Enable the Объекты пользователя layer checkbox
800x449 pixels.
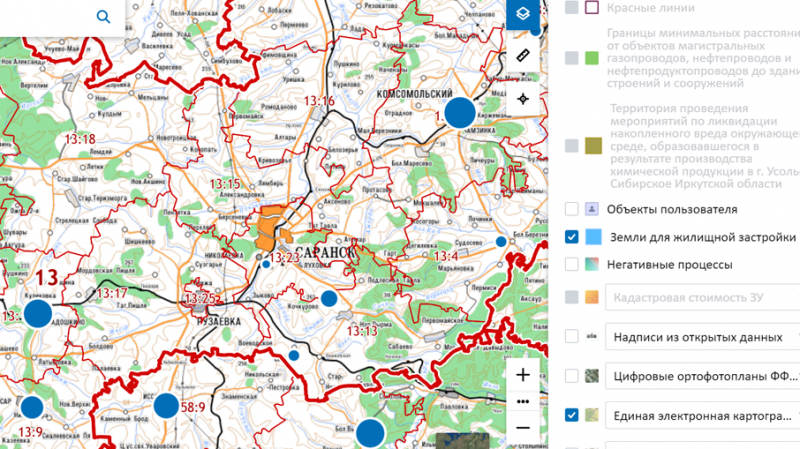(572, 209)
